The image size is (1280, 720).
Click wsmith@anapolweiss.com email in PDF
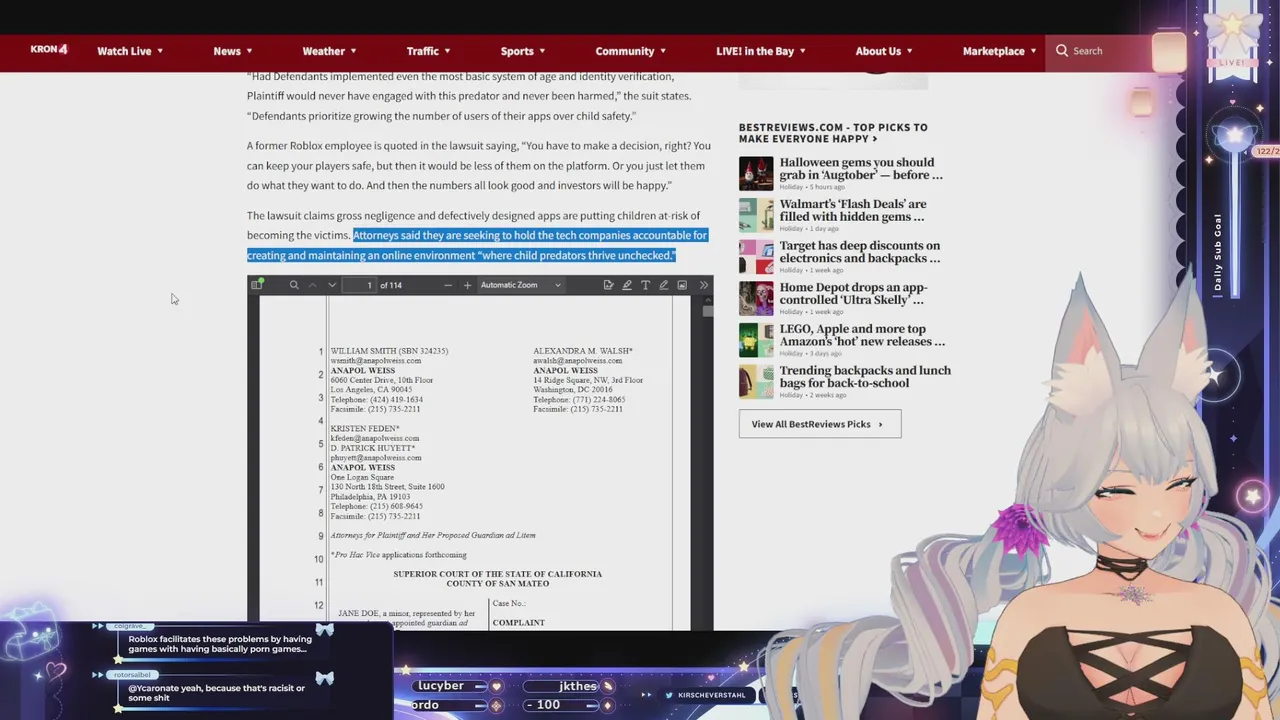(x=375, y=361)
